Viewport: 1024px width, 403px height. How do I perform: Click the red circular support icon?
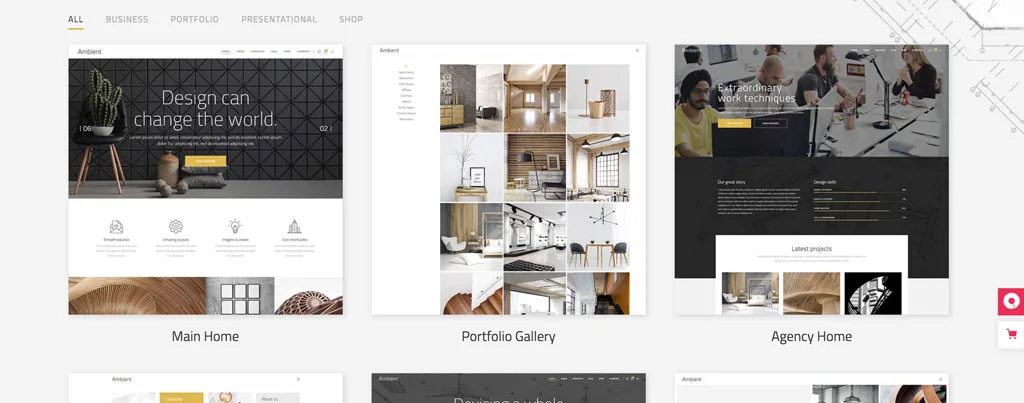coord(1010,302)
